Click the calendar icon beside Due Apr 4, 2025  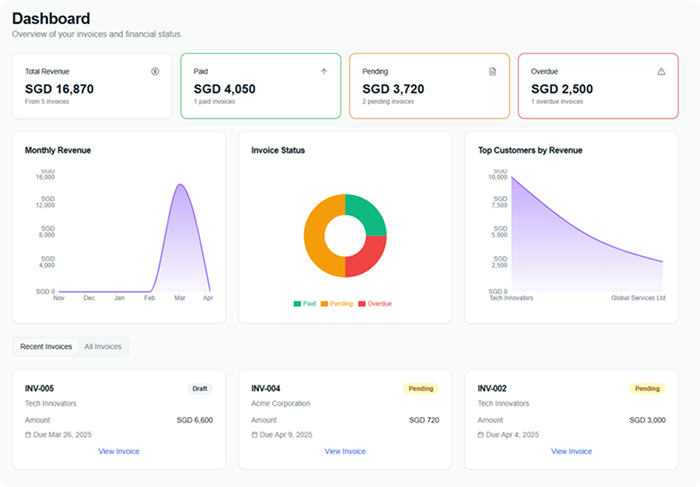pos(481,436)
